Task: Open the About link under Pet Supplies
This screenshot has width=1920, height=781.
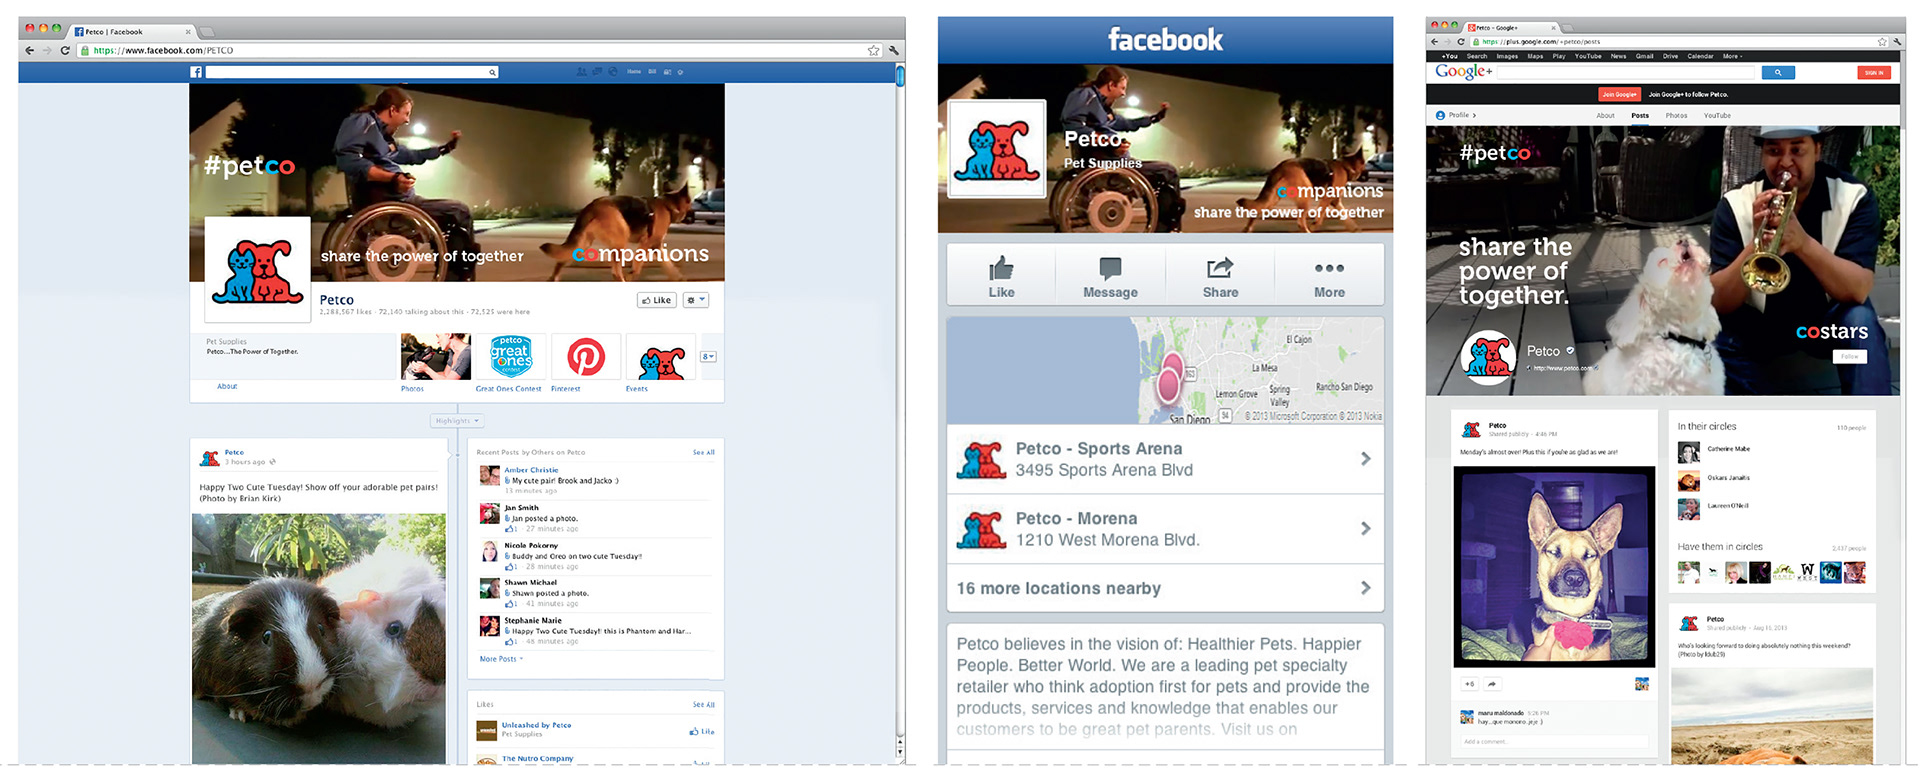Action: coord(227,386)
